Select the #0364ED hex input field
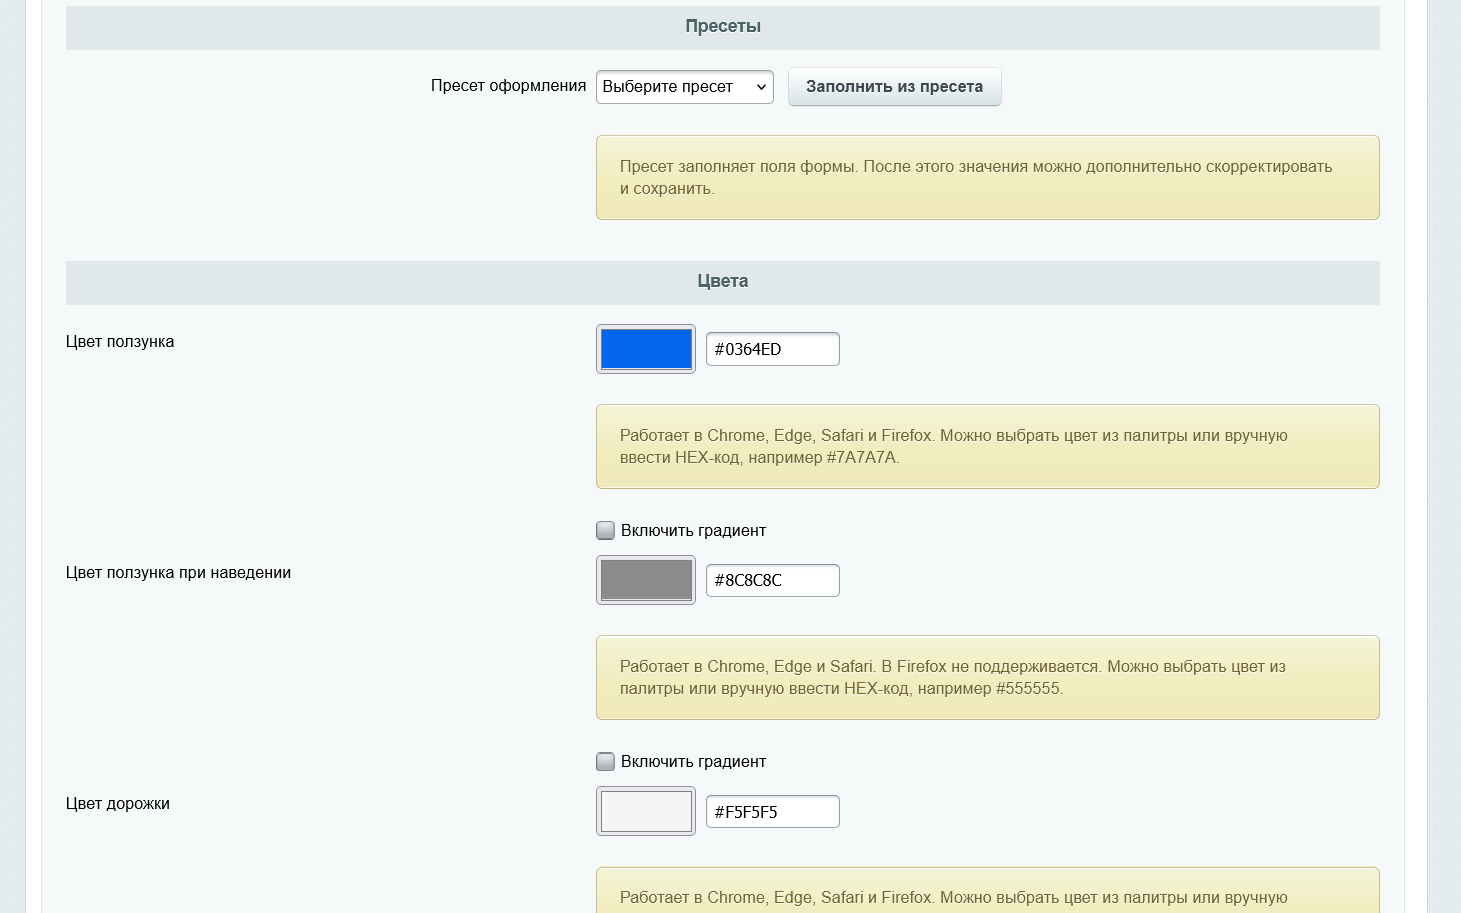This screenshot has height=913, width=1461. point(772,349)
